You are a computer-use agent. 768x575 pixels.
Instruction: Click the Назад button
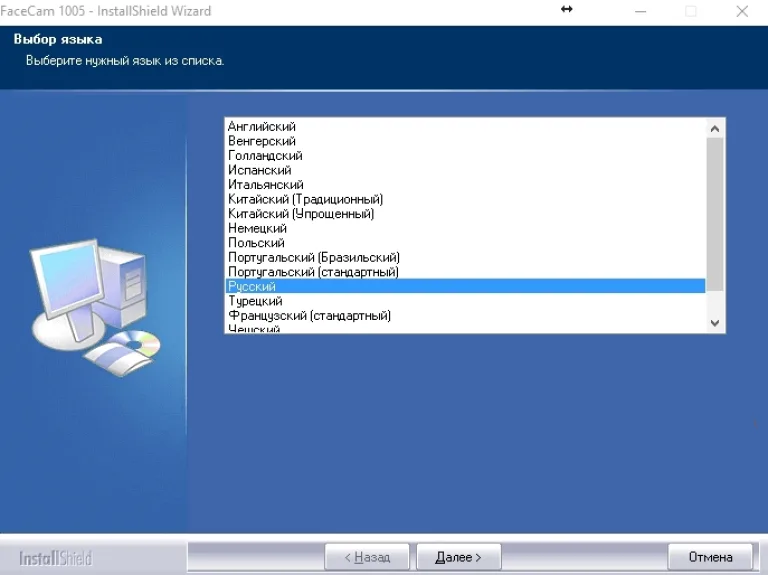(x=367, y=557)
